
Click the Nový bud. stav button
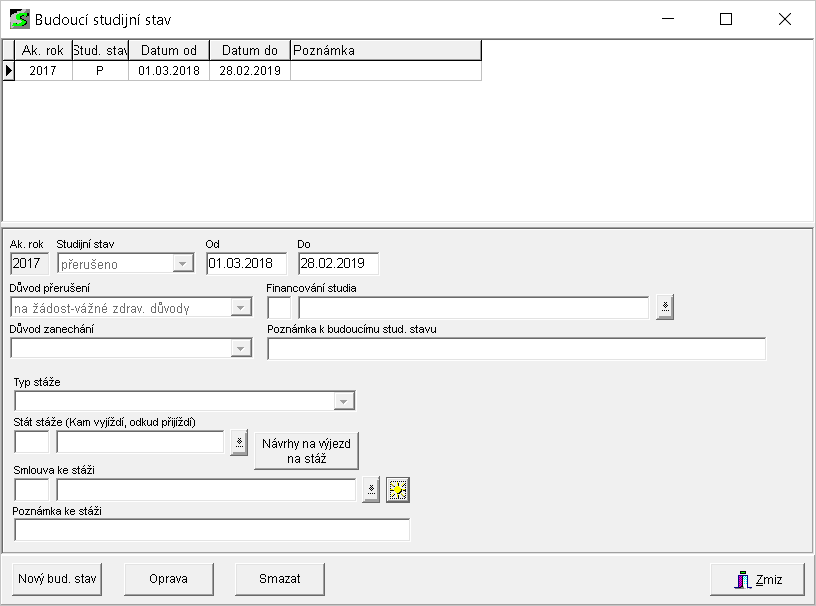tap(58, 578)
